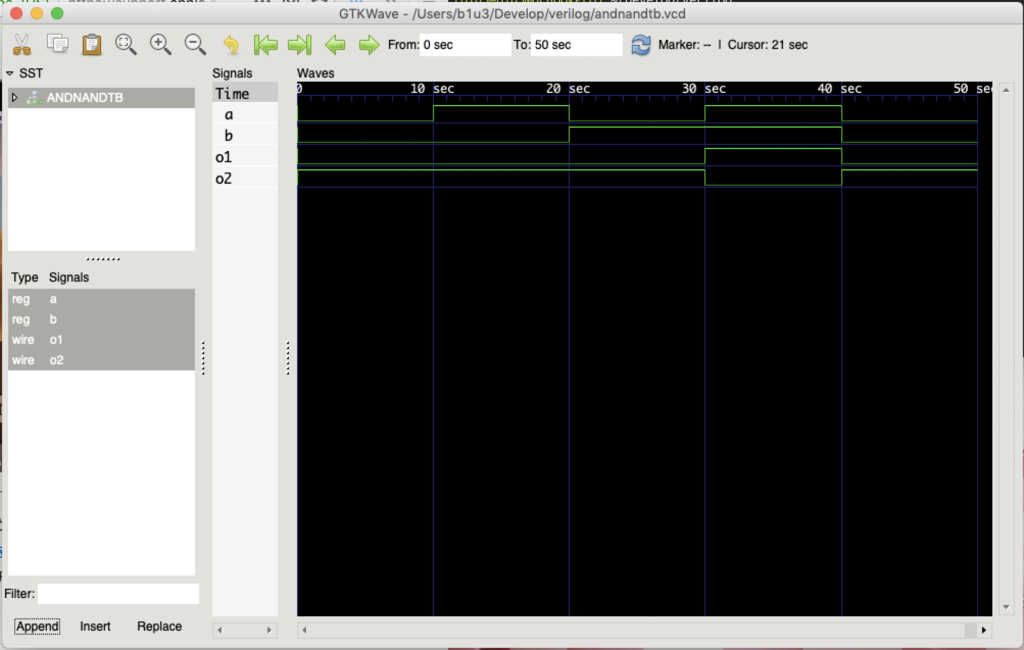Find previous edge with left green arrow
This screenshot has width=1024, height=650.
pos(335,44)
